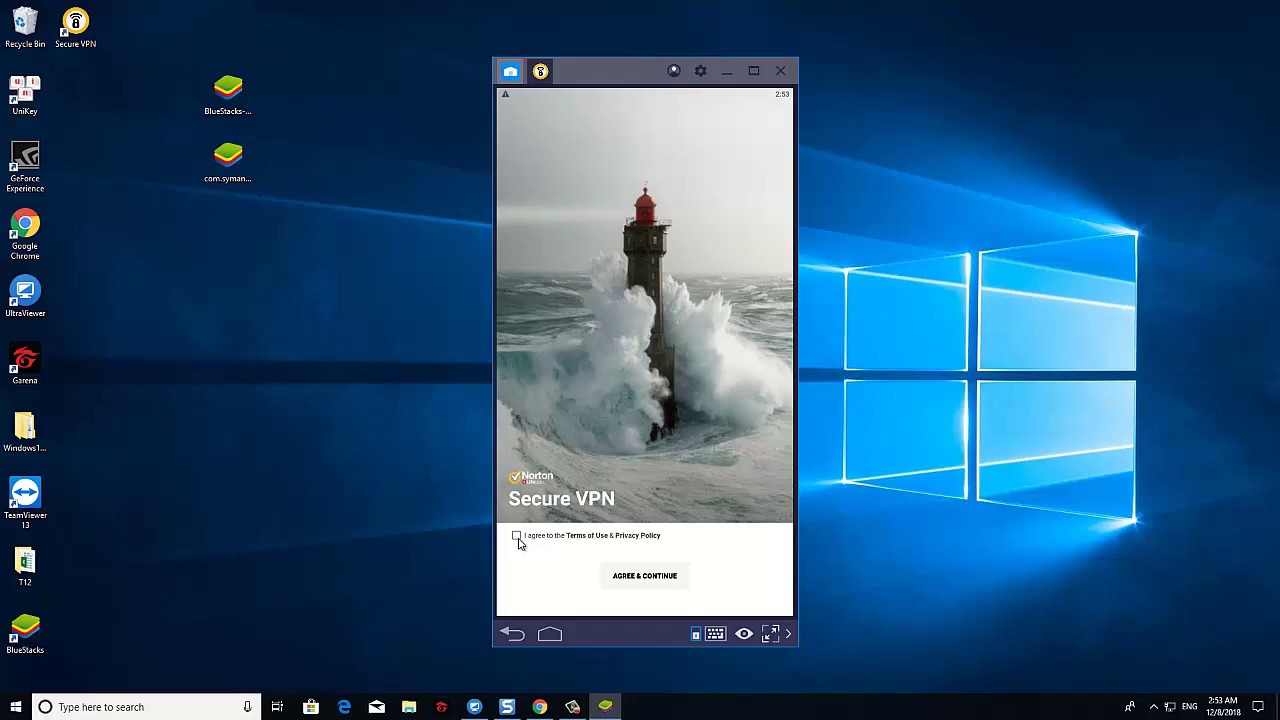Image resolution: width=1280 pixels, height=720 pixels.
Task: Tap the Android back arrow
Action: tap(512, 634)
